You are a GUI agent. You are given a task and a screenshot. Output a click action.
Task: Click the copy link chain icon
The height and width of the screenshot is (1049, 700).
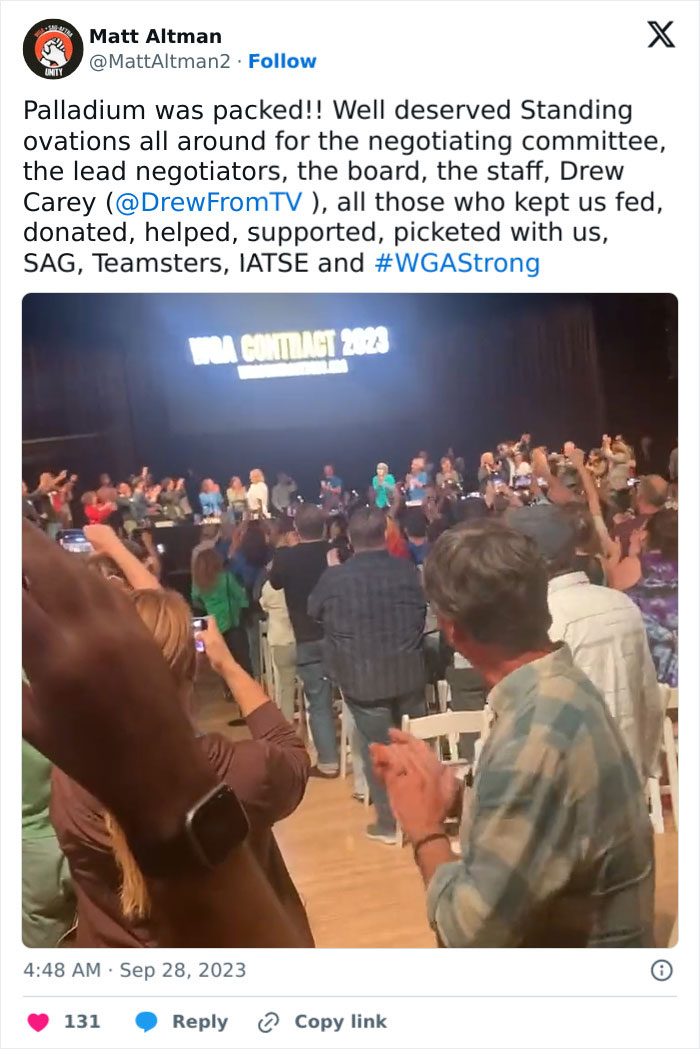[268, 1022]
